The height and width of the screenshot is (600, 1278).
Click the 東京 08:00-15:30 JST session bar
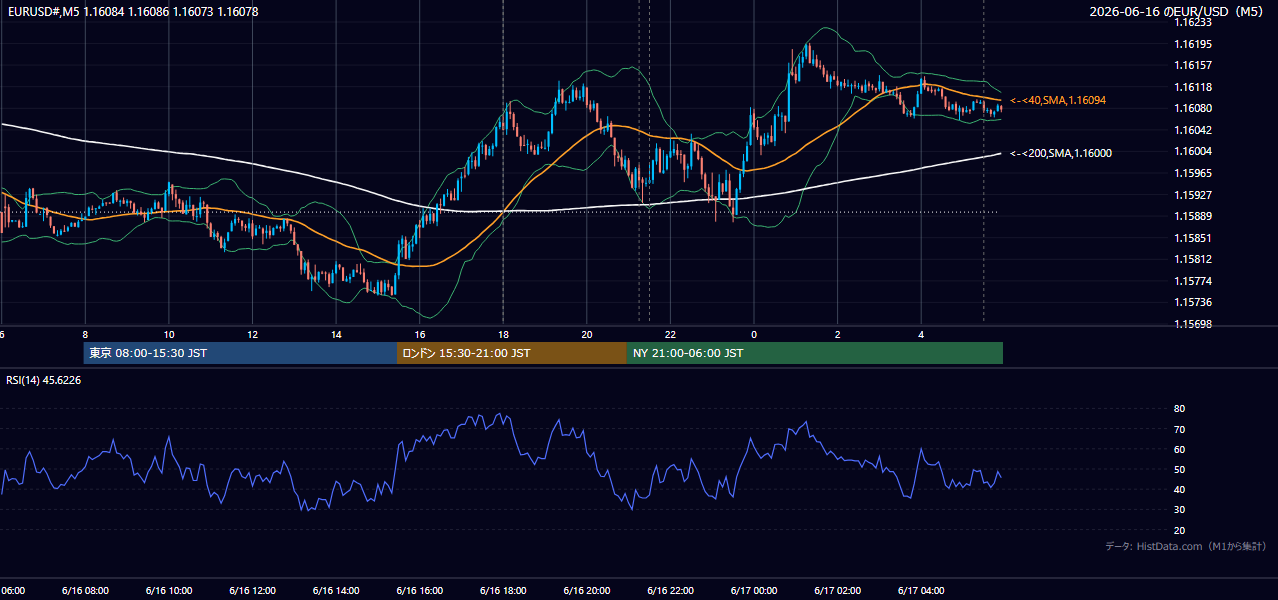pyautogui.click(x=240, y=353)
